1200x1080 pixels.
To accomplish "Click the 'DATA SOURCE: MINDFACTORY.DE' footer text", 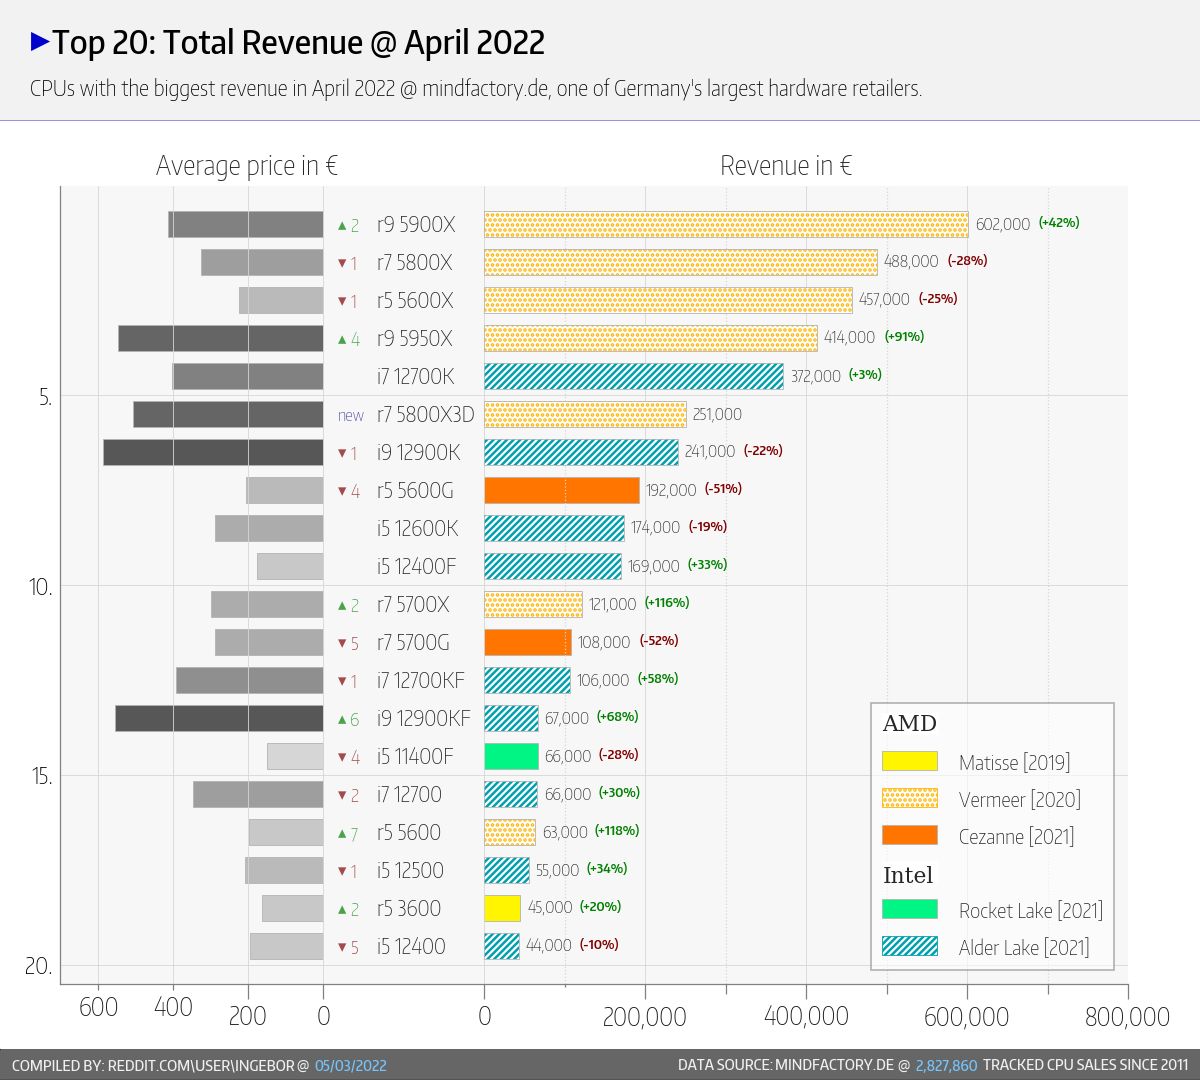I will (786, 1065).
